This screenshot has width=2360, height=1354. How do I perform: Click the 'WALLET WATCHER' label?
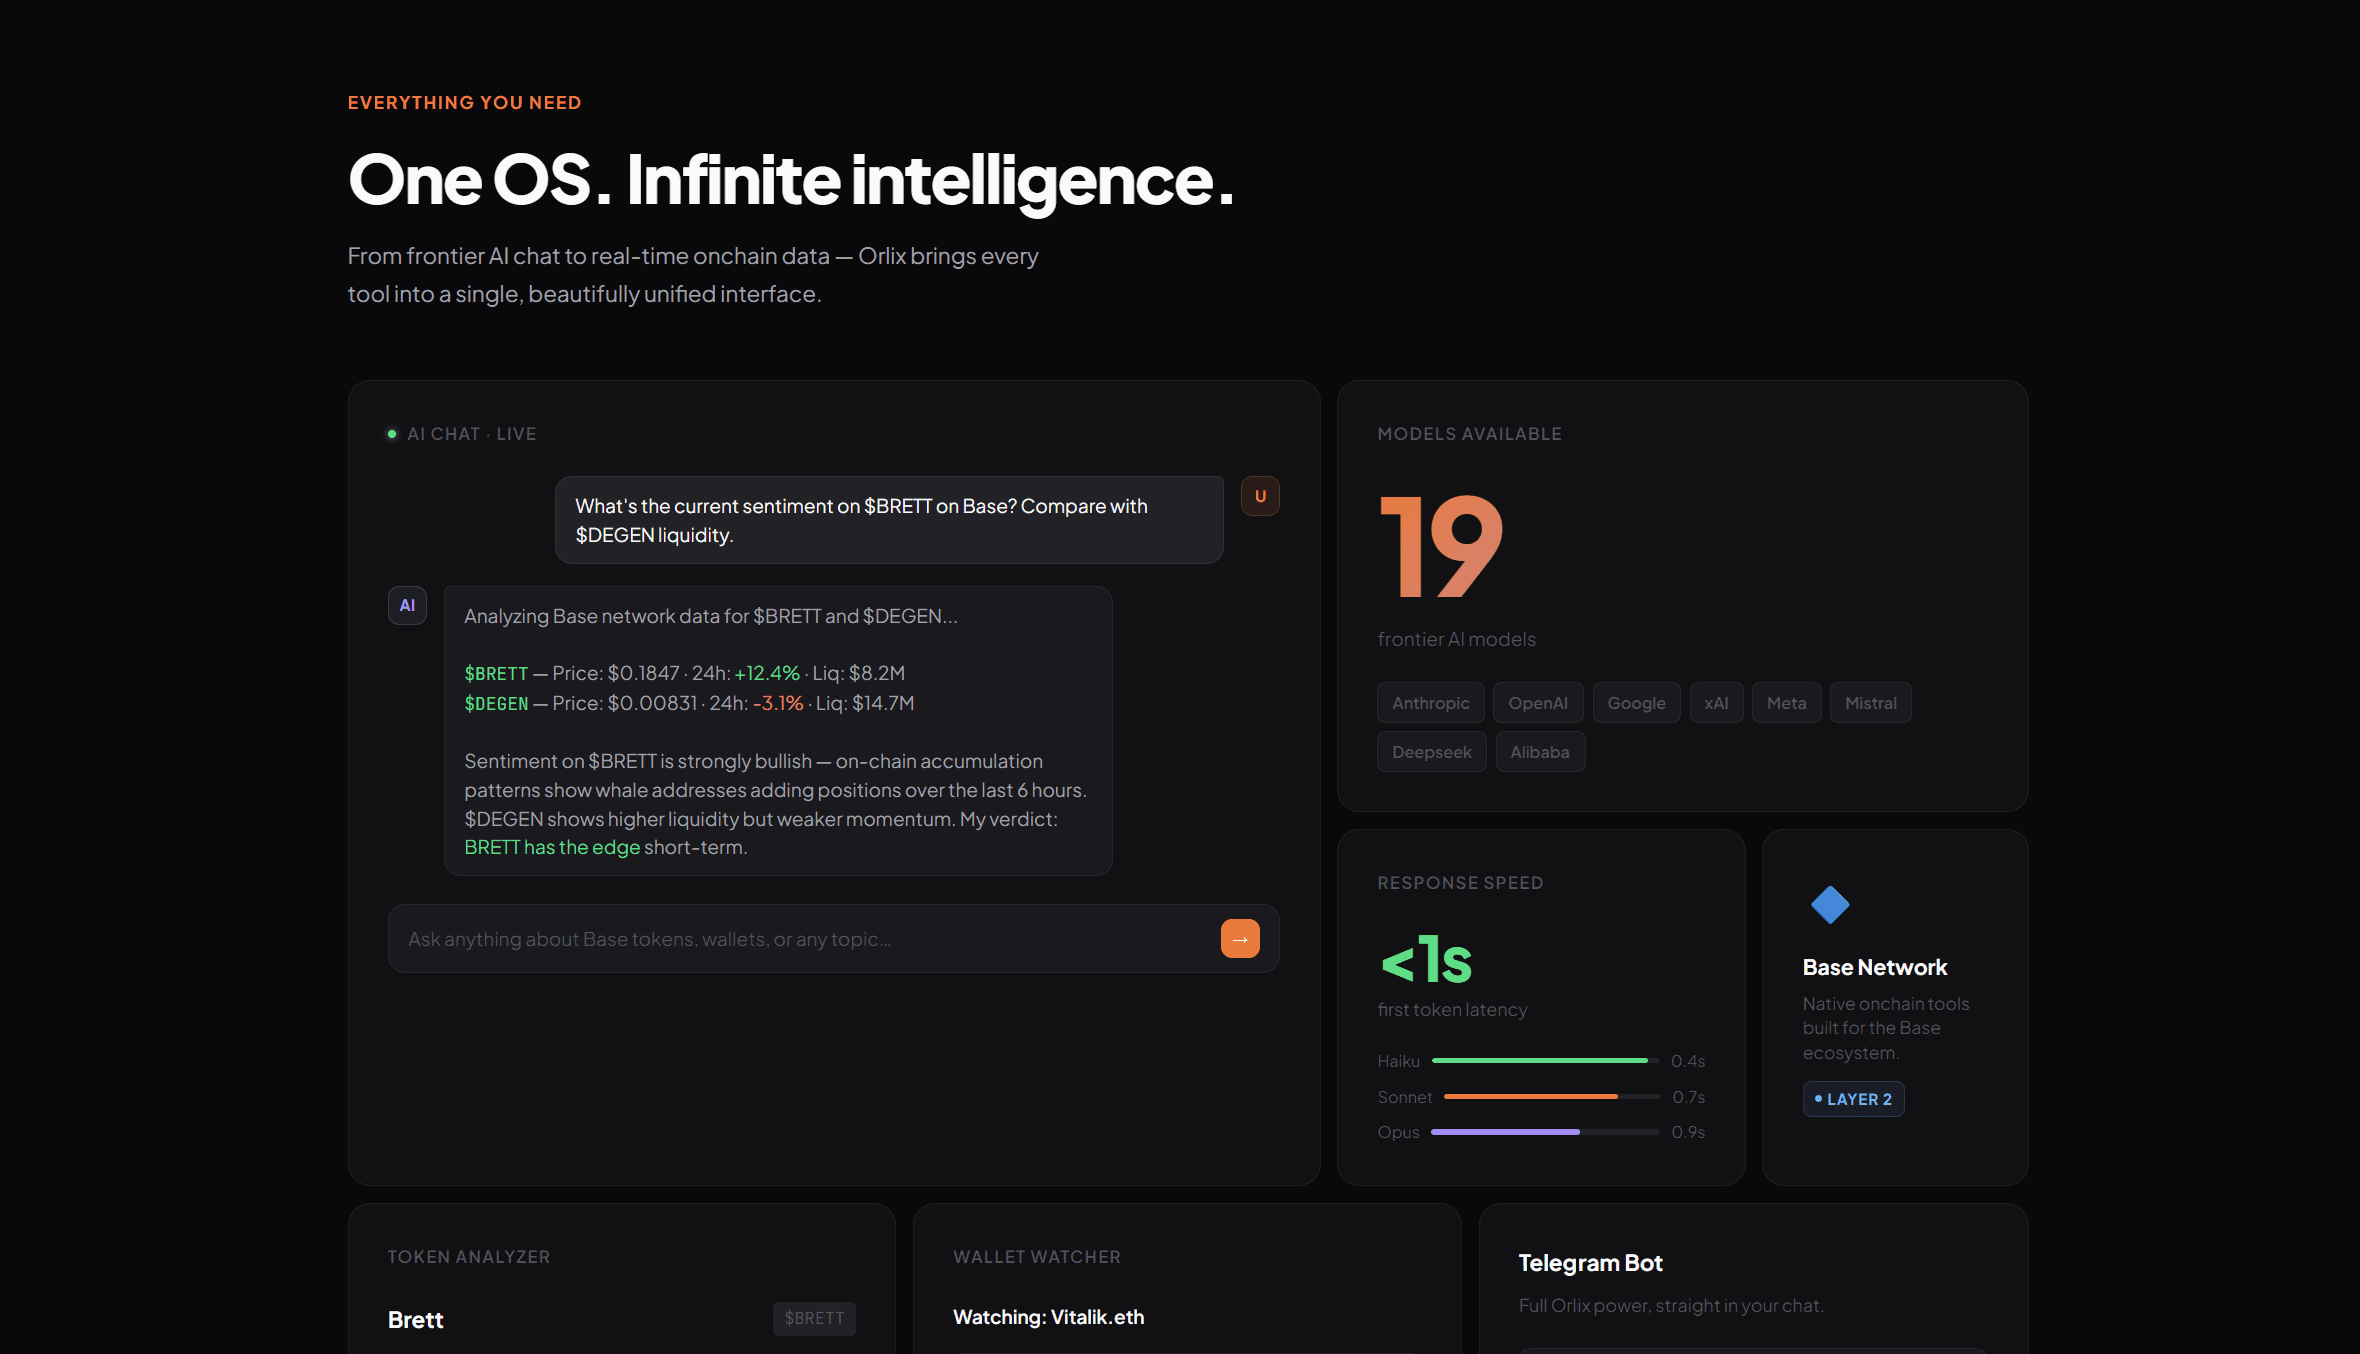[x=1037, y=1257]
